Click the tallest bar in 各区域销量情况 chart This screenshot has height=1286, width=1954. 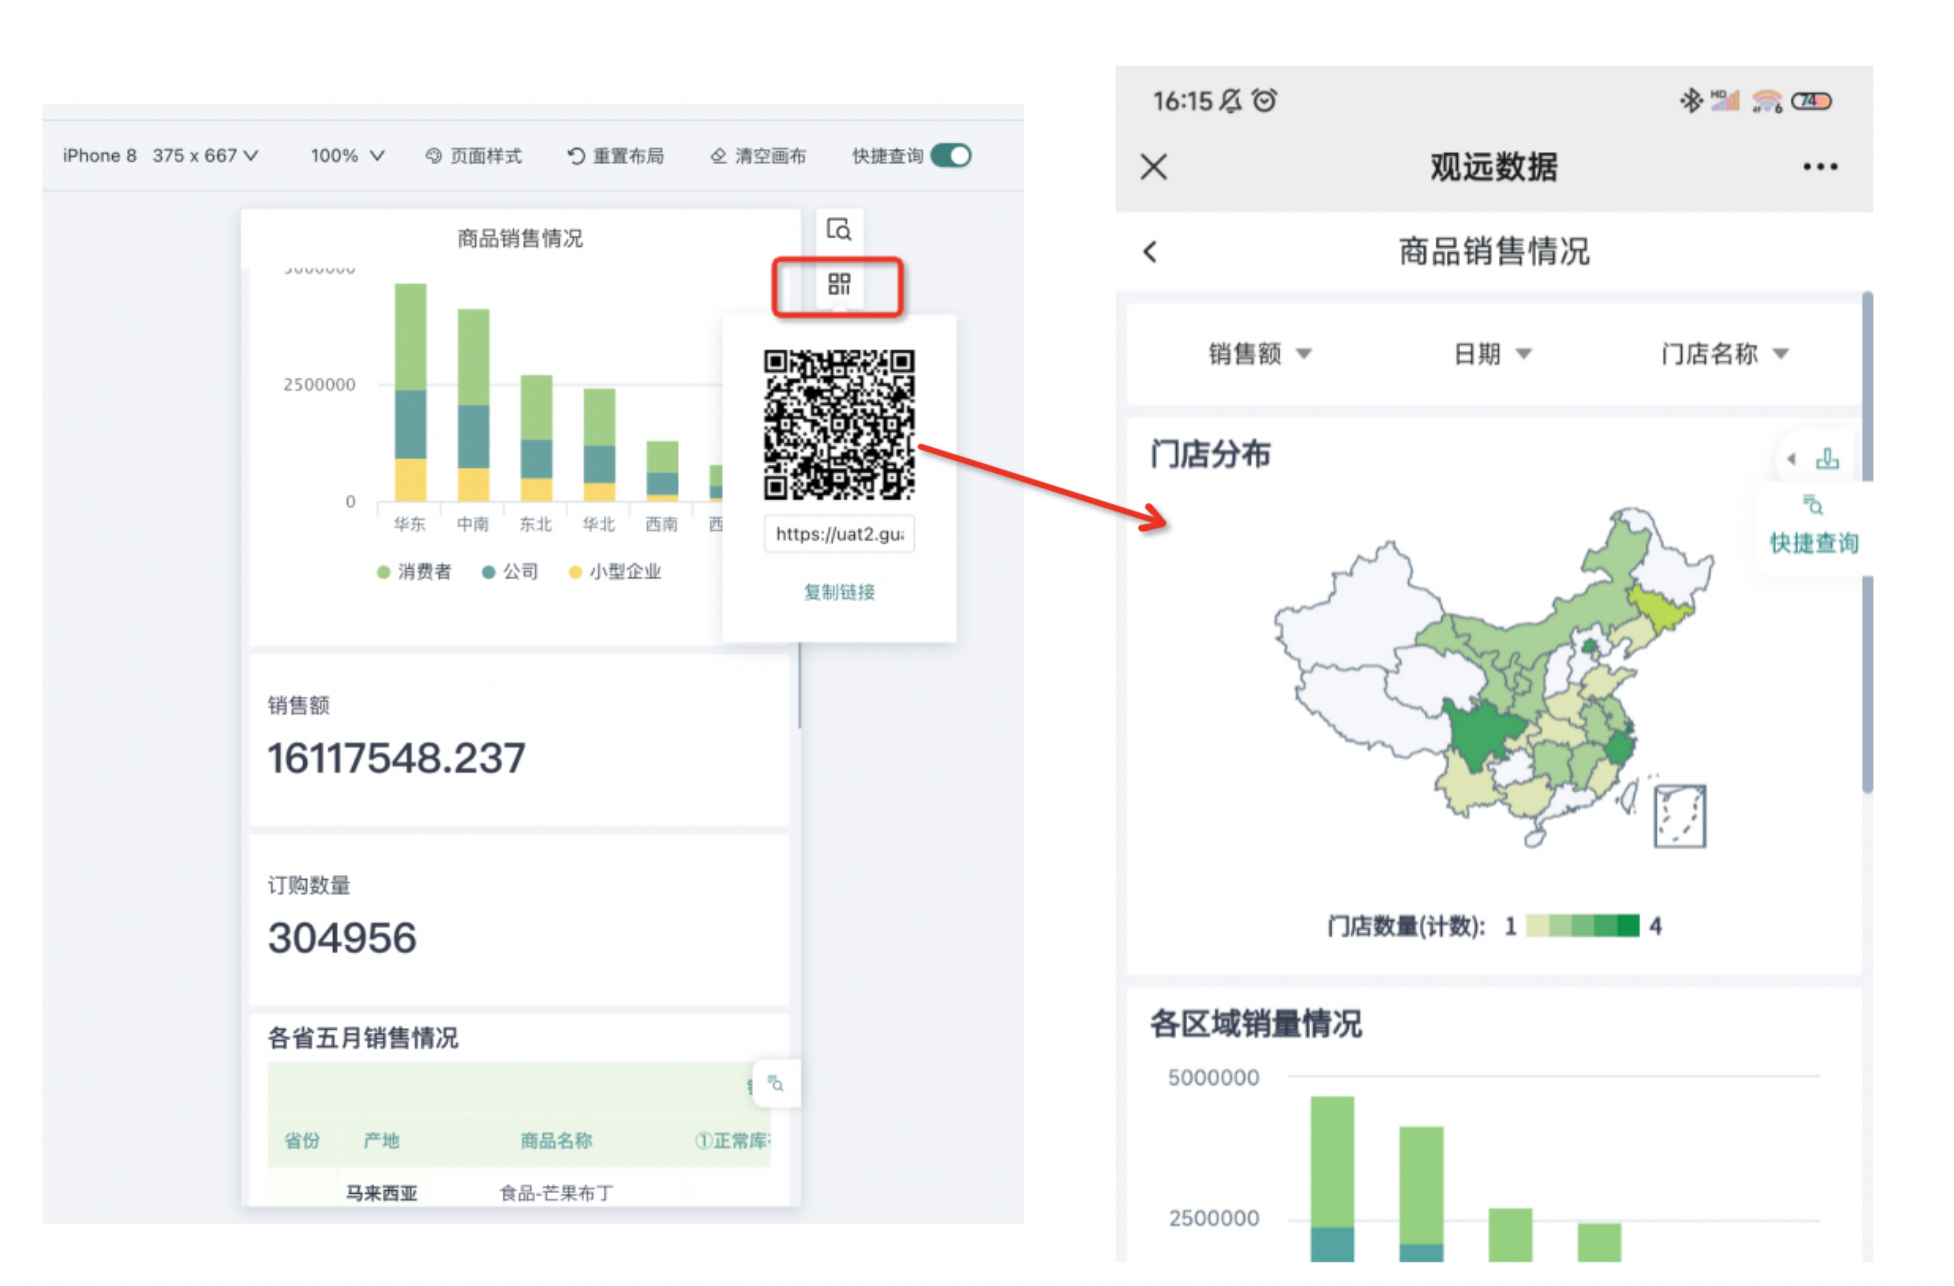[x=1332, y=1178]
